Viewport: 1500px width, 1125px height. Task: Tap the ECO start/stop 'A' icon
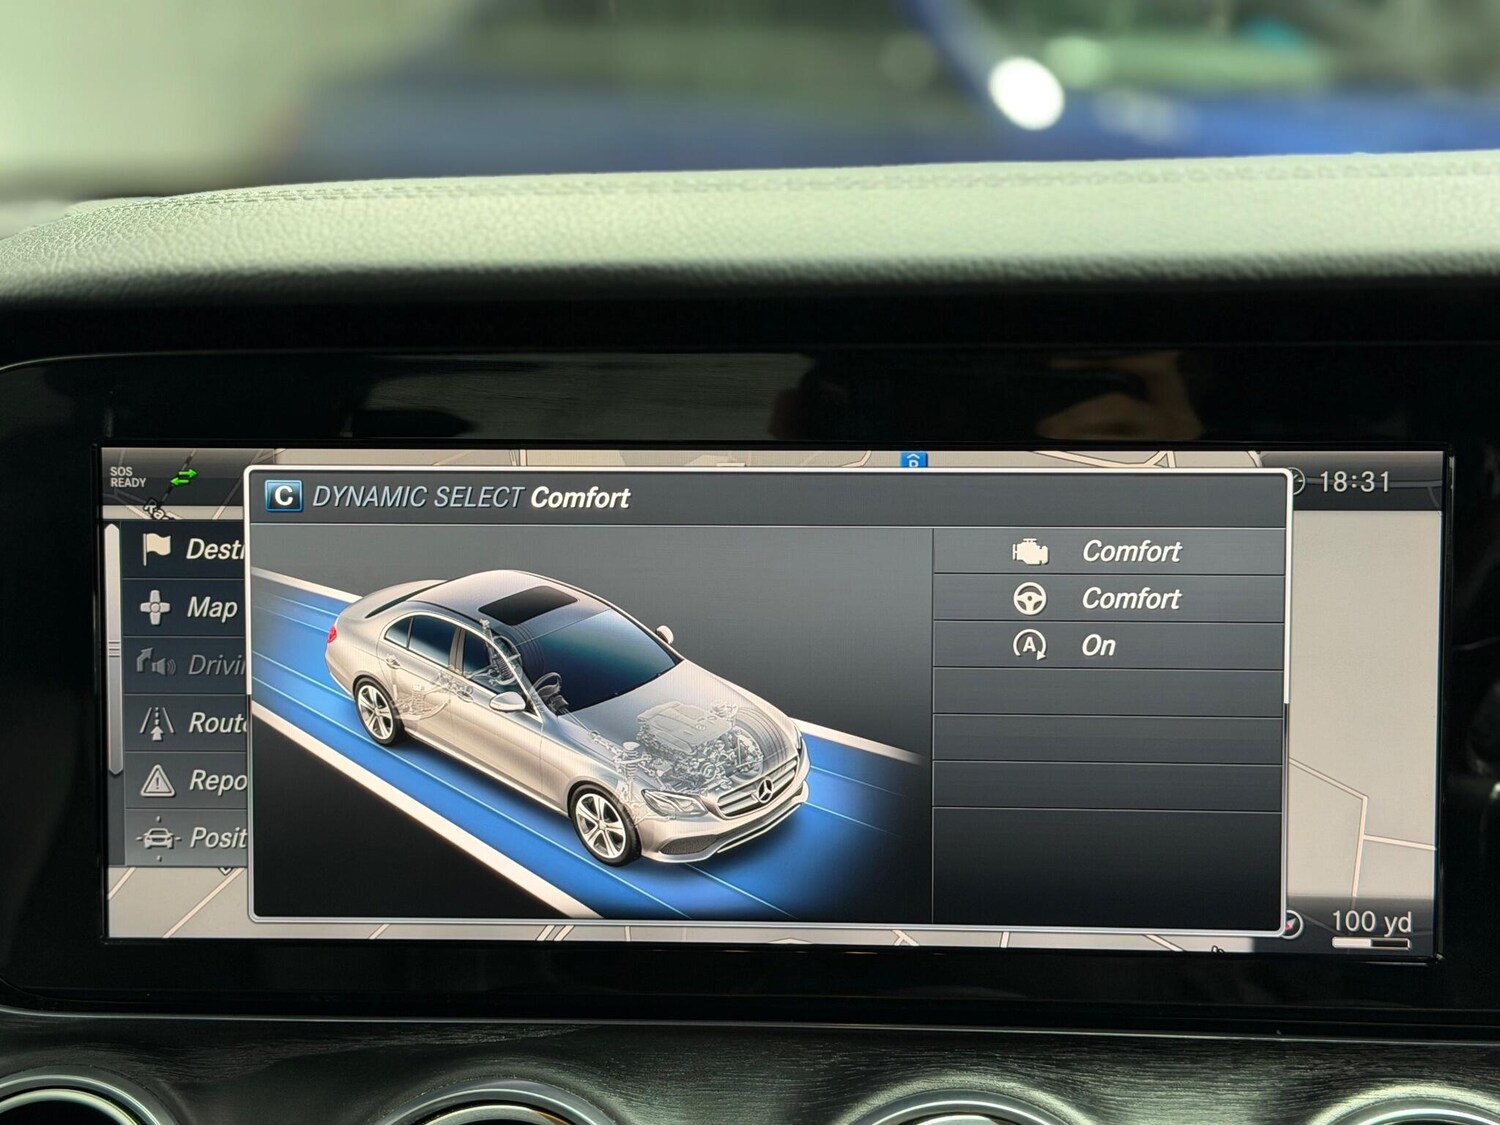click(x=1030, y=646)
